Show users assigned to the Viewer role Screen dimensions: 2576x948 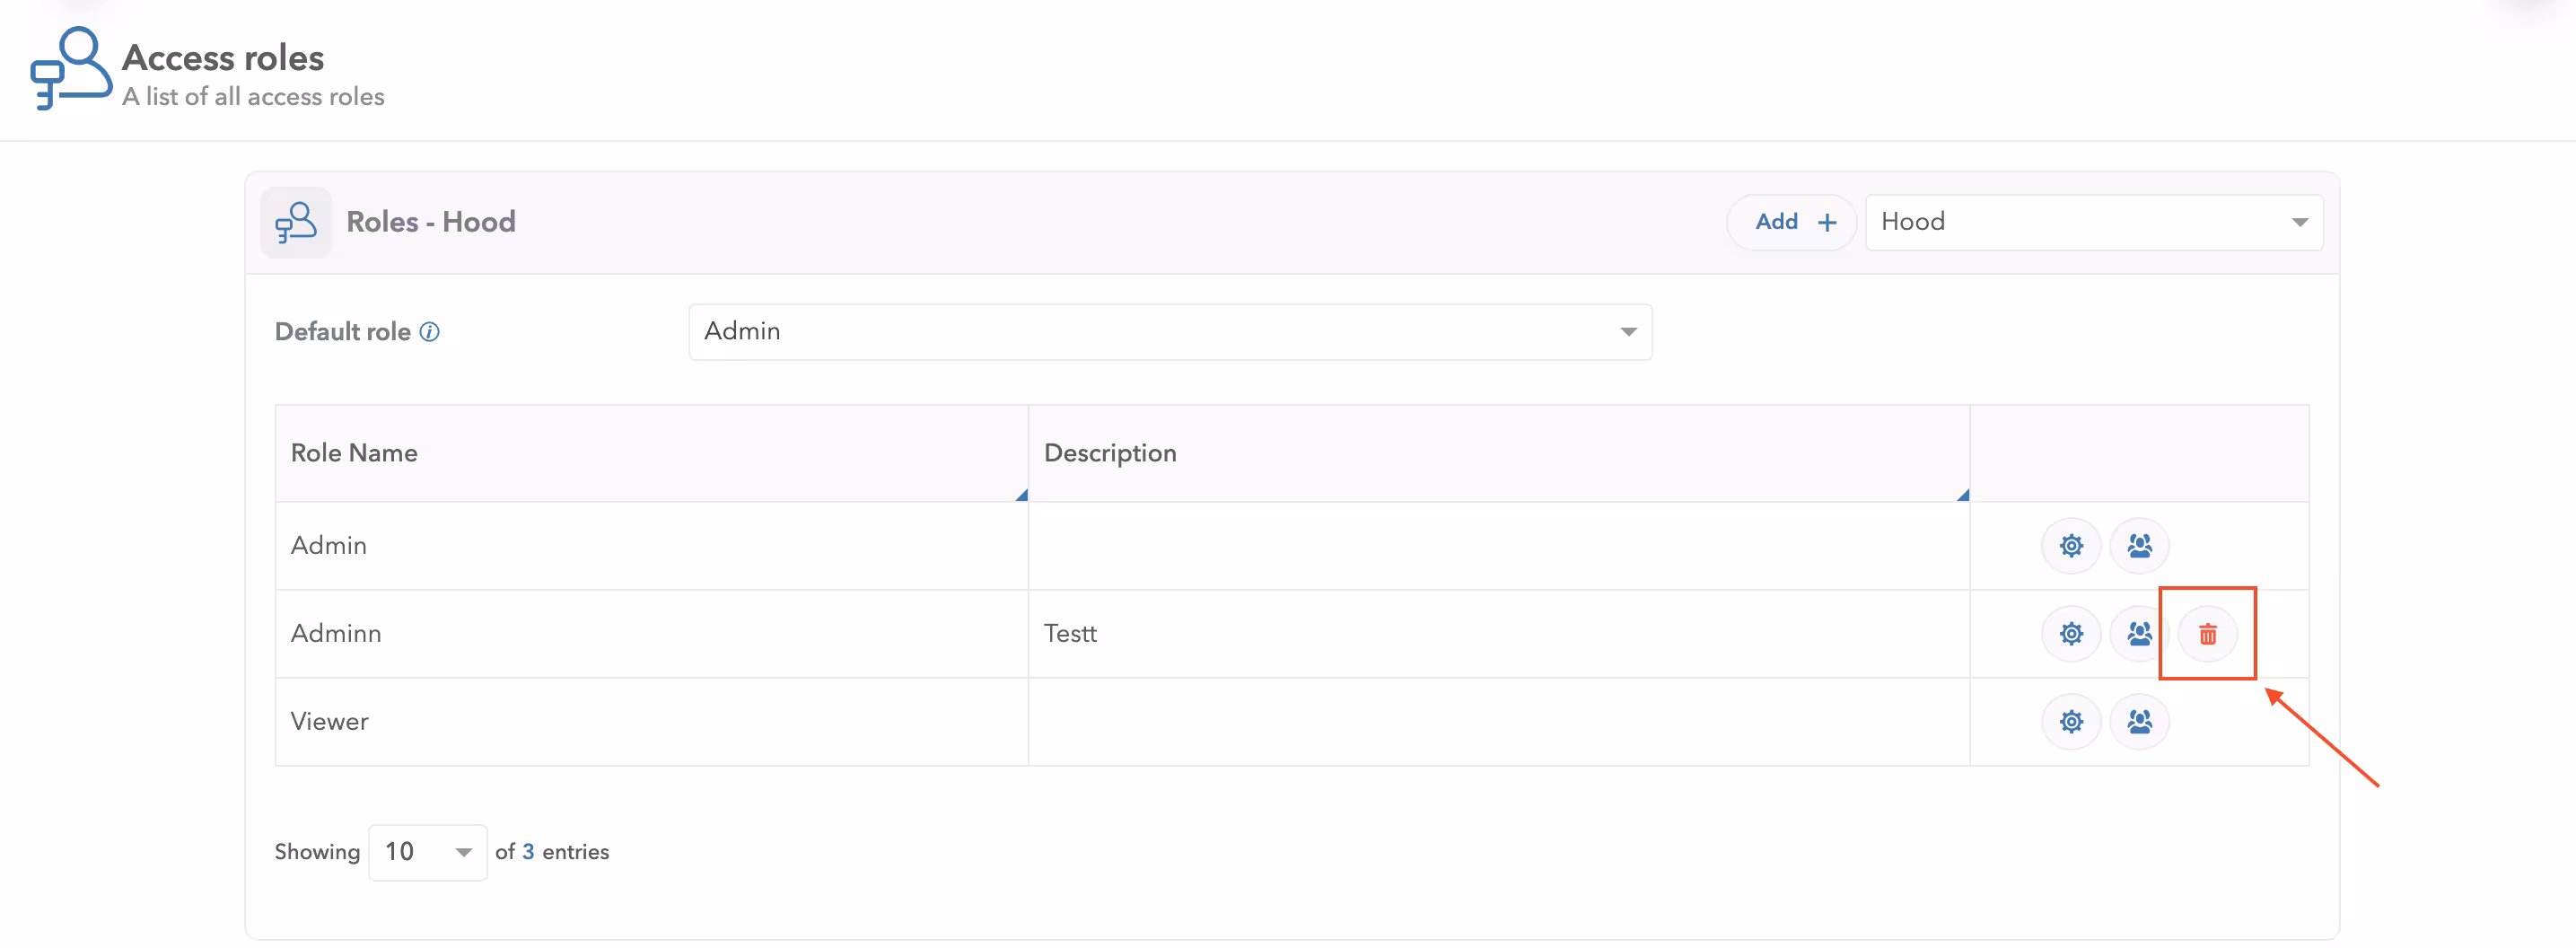[x=2139, y=722]
